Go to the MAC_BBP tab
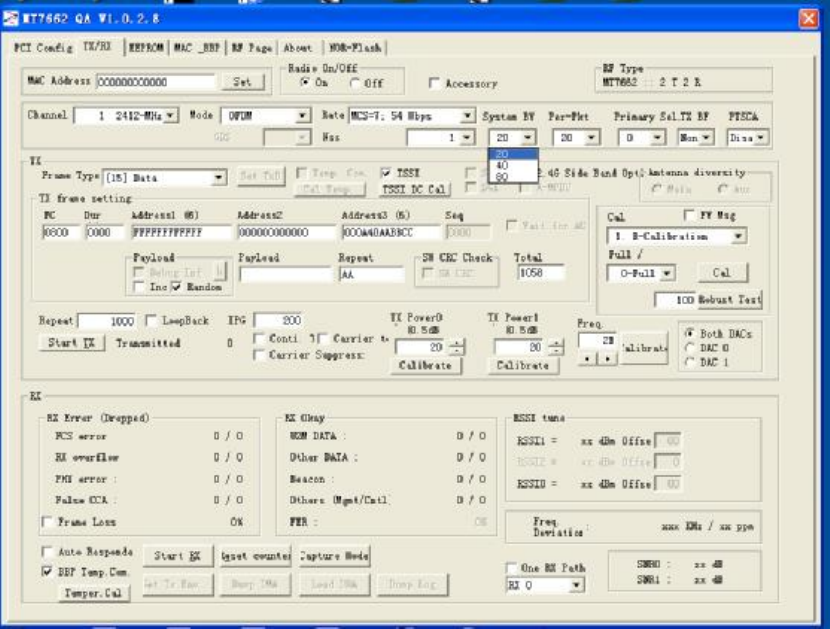The image size is (830, 629). coord(196,48)
